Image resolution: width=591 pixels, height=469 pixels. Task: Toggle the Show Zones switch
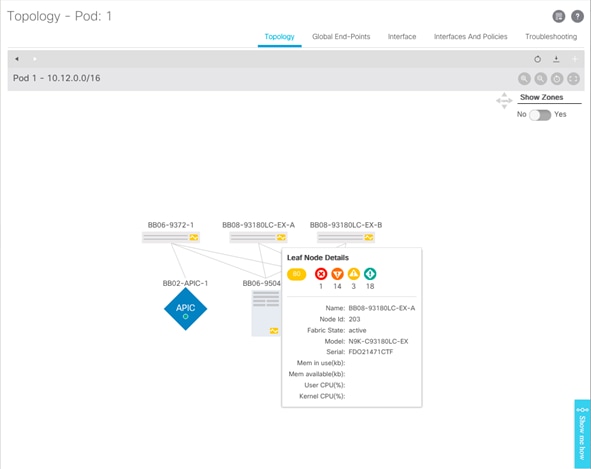(x=540, y=115)
